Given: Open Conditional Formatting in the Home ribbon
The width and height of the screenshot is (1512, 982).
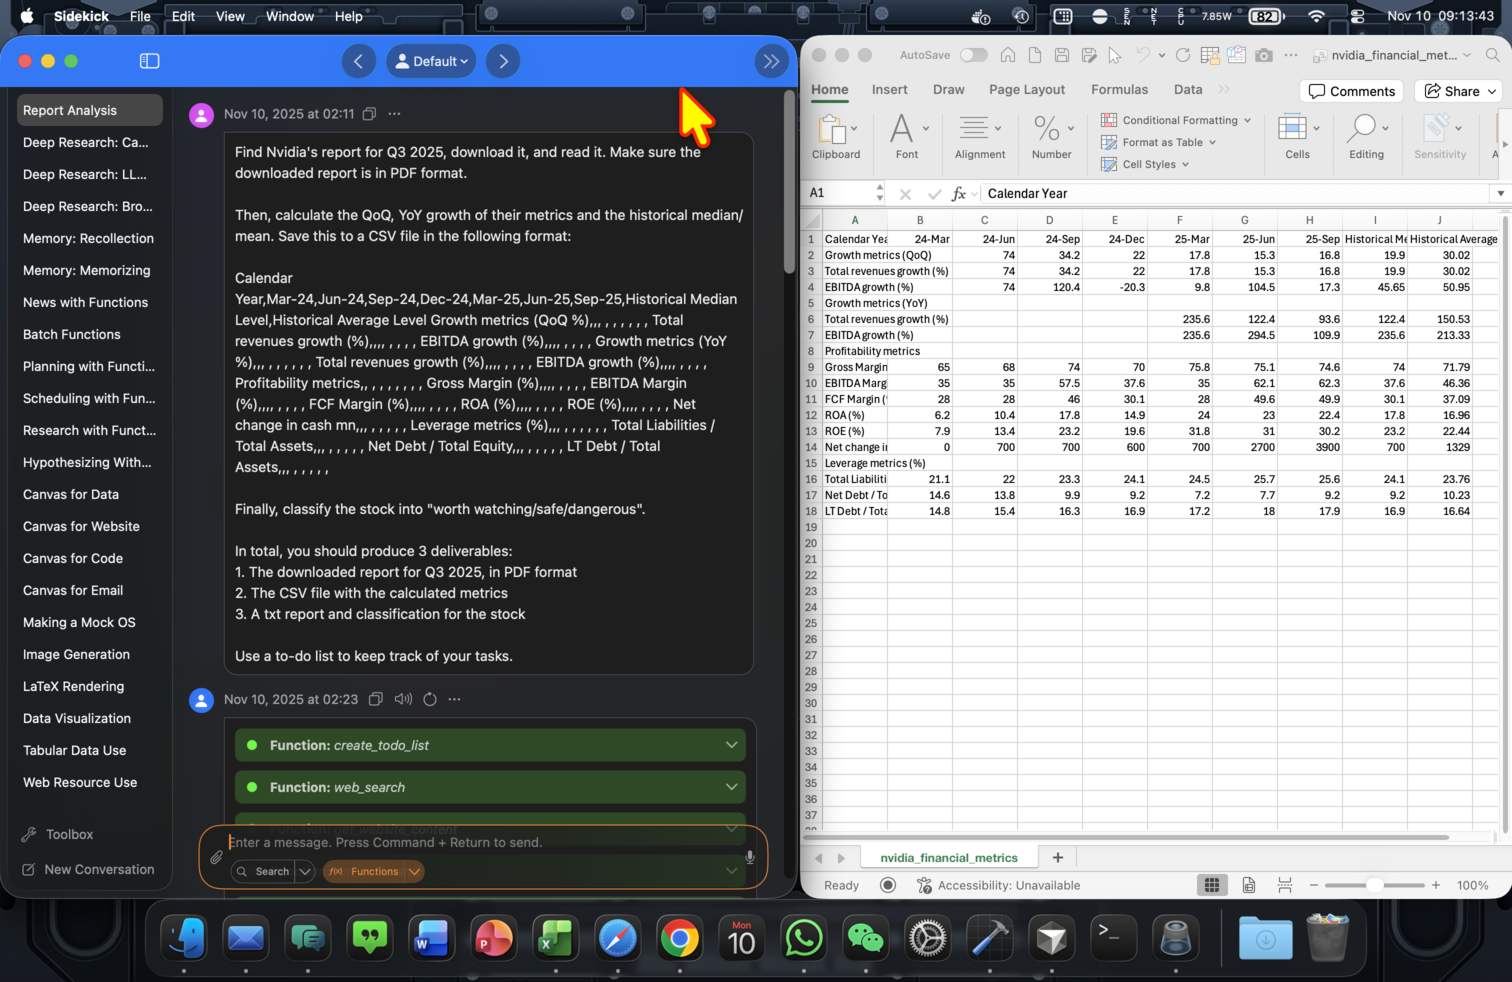Looking at the screenshot, I should pyautogui.click(x=1178, y=119).
